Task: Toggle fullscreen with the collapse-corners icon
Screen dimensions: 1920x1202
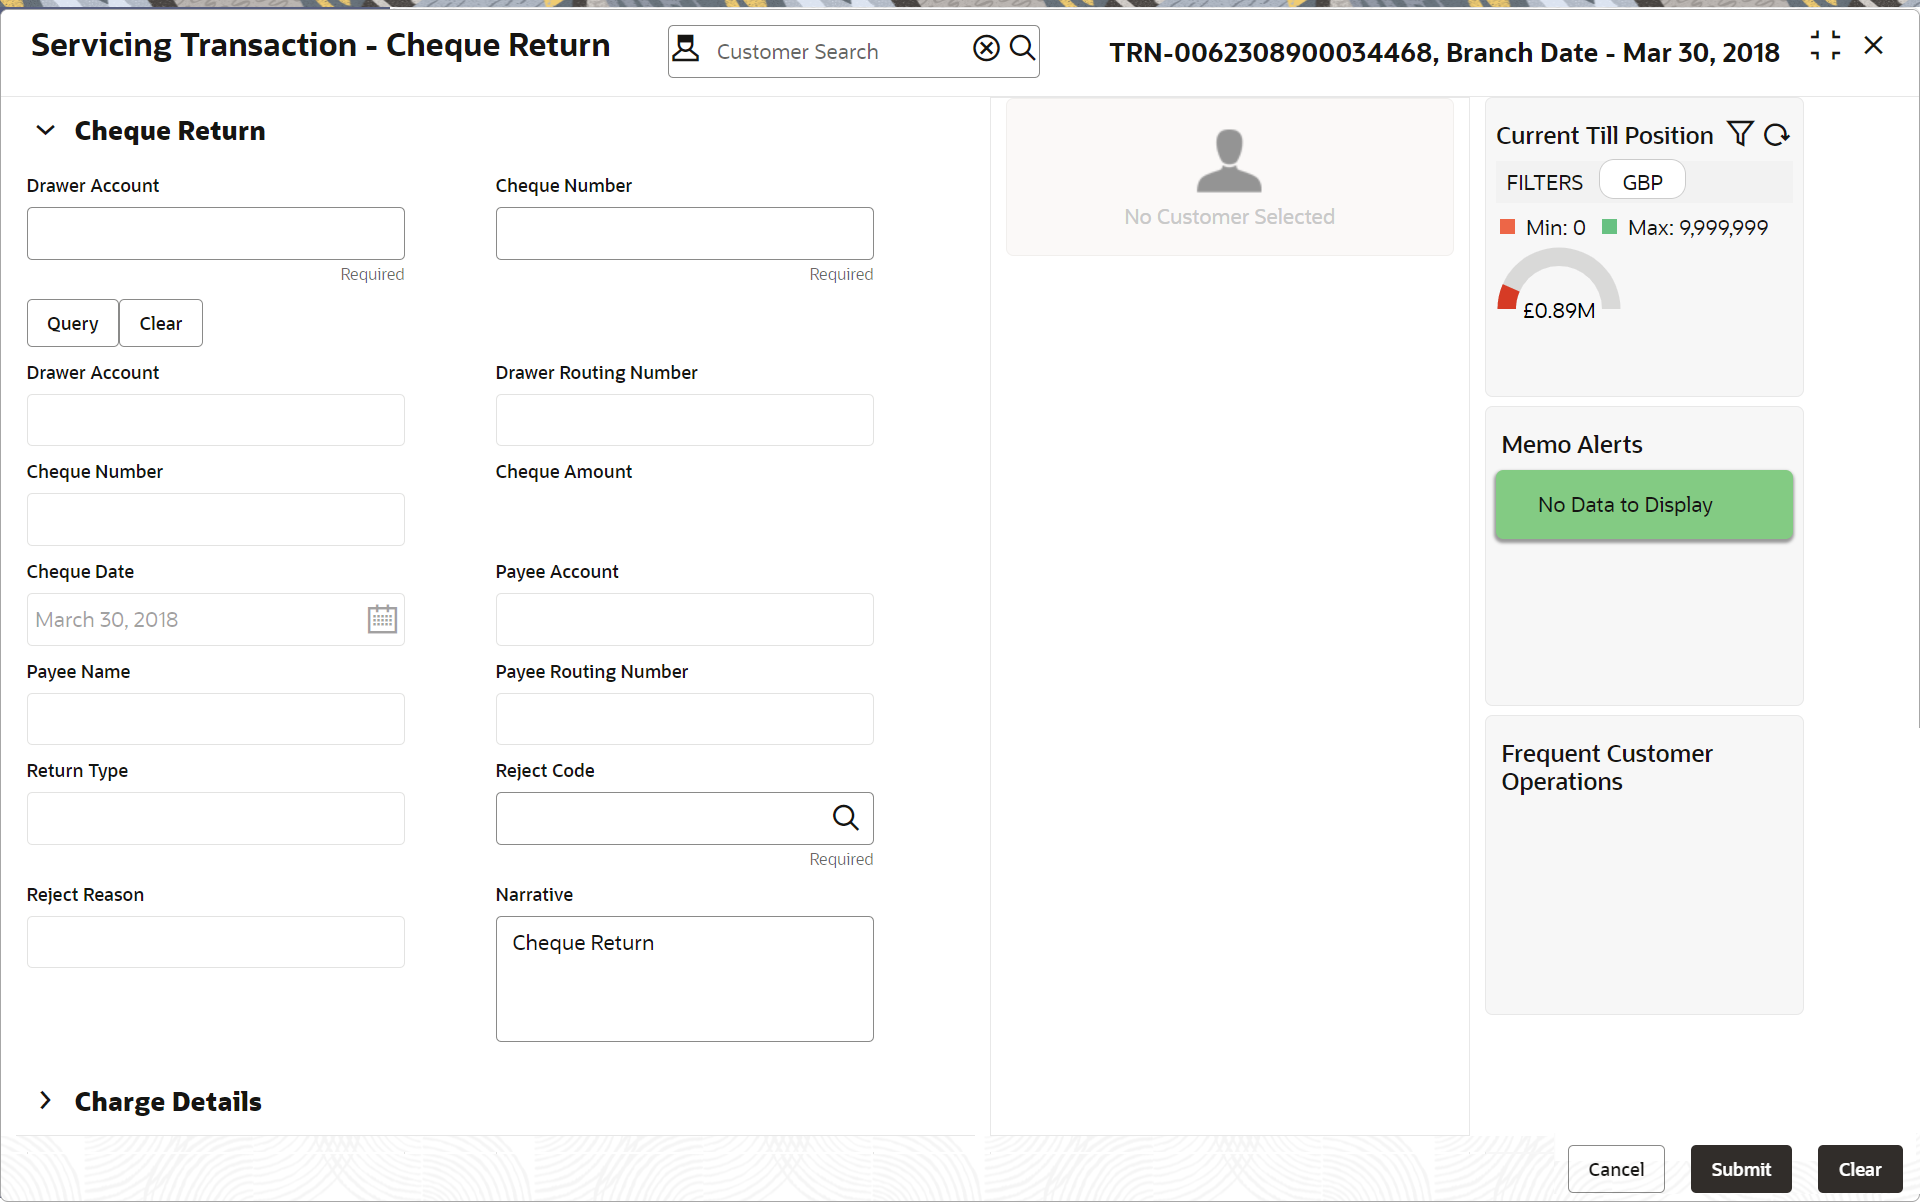Action: point(1825,46)
